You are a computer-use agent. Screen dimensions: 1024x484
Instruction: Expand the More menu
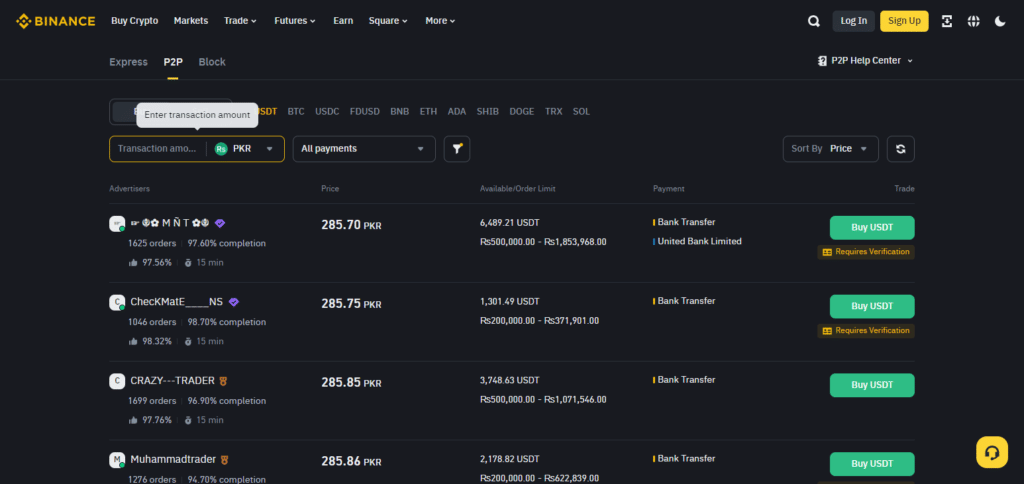pyautogui.click(x=441, y=21)
